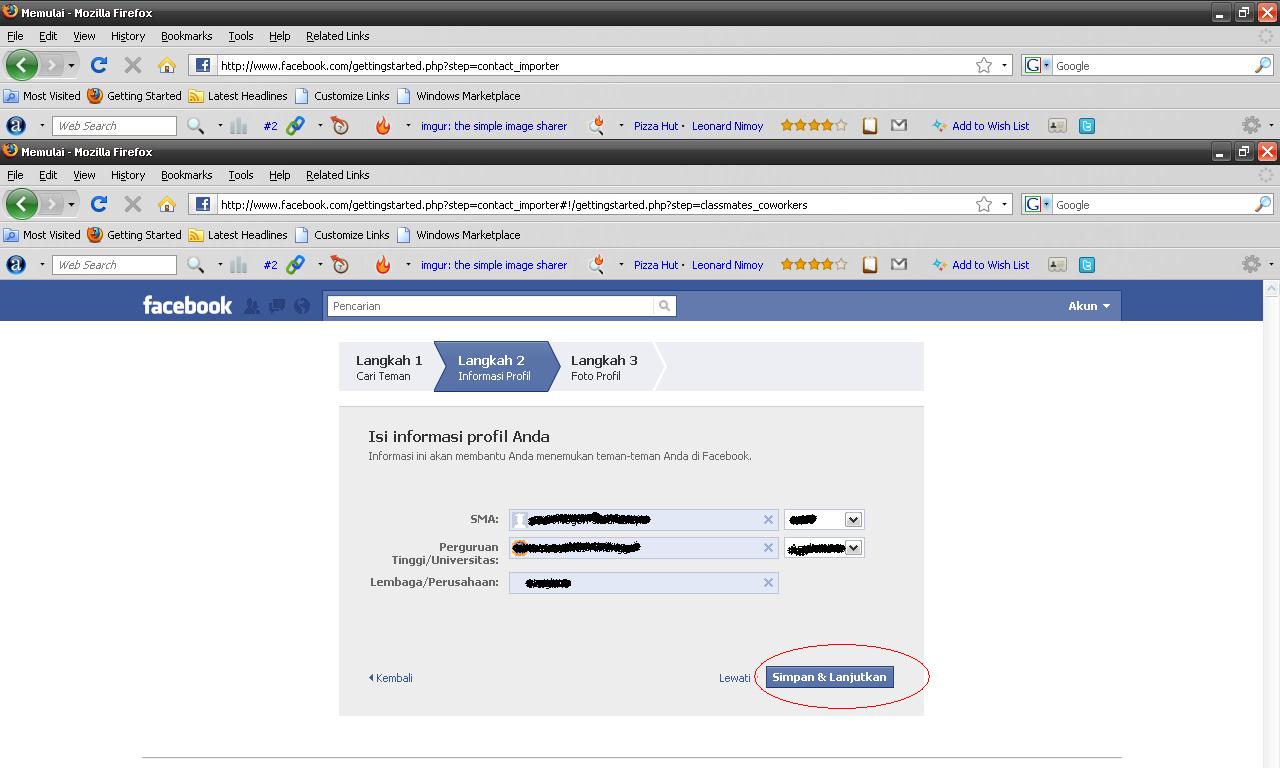Focus the Pencarian search field
This screenshot has height=768, width=1280.
pyautogui.click(x=491, y=306)
